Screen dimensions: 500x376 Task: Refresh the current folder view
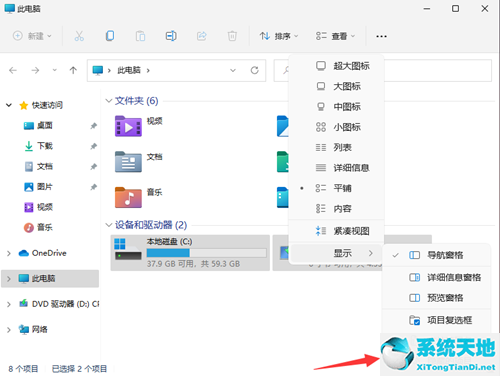(x=254, y=70)
